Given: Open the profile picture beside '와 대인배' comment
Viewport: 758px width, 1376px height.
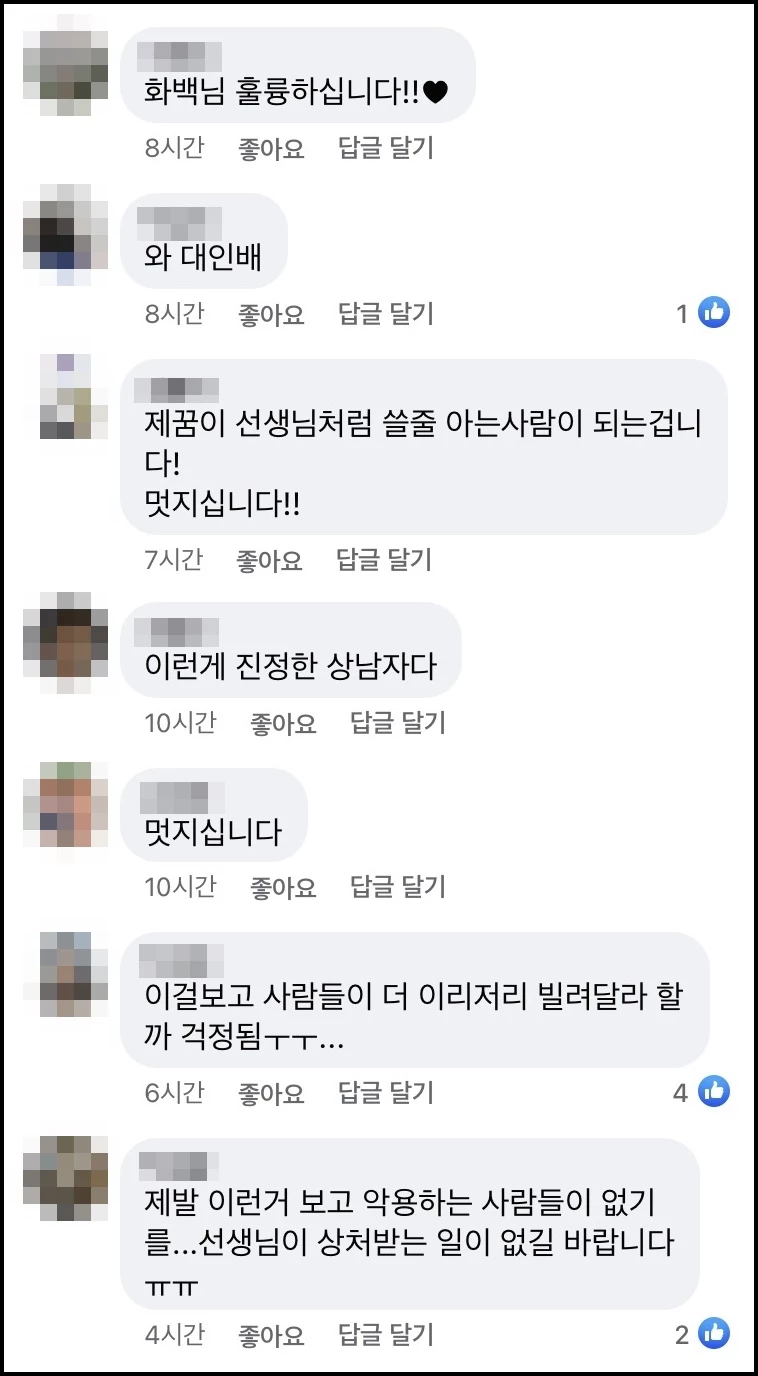Looking at the screenshot, I should 66,227.
